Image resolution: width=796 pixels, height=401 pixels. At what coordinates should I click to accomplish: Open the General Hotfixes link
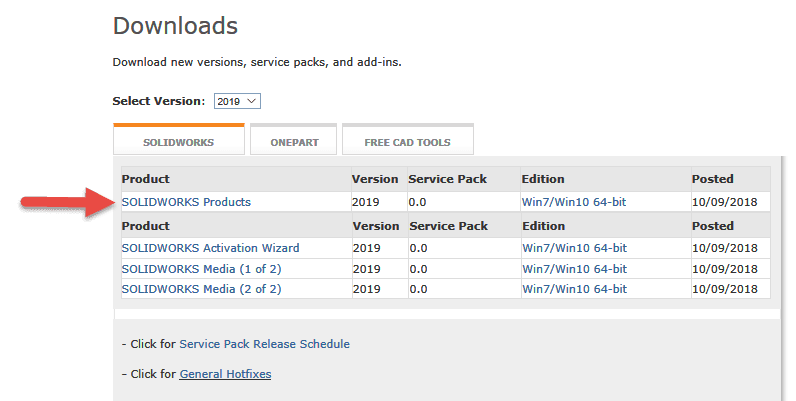[225, 374]
